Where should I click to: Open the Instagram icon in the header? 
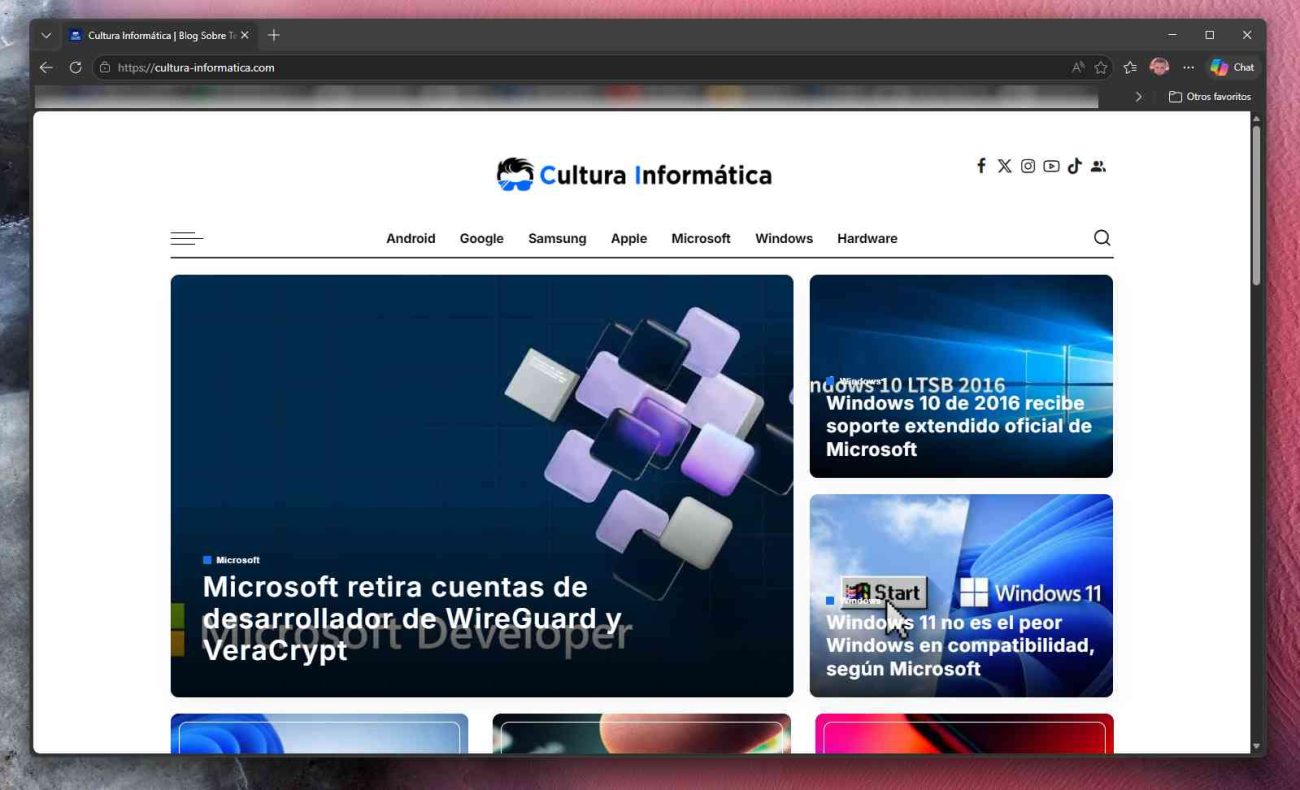coord(1028,166)
